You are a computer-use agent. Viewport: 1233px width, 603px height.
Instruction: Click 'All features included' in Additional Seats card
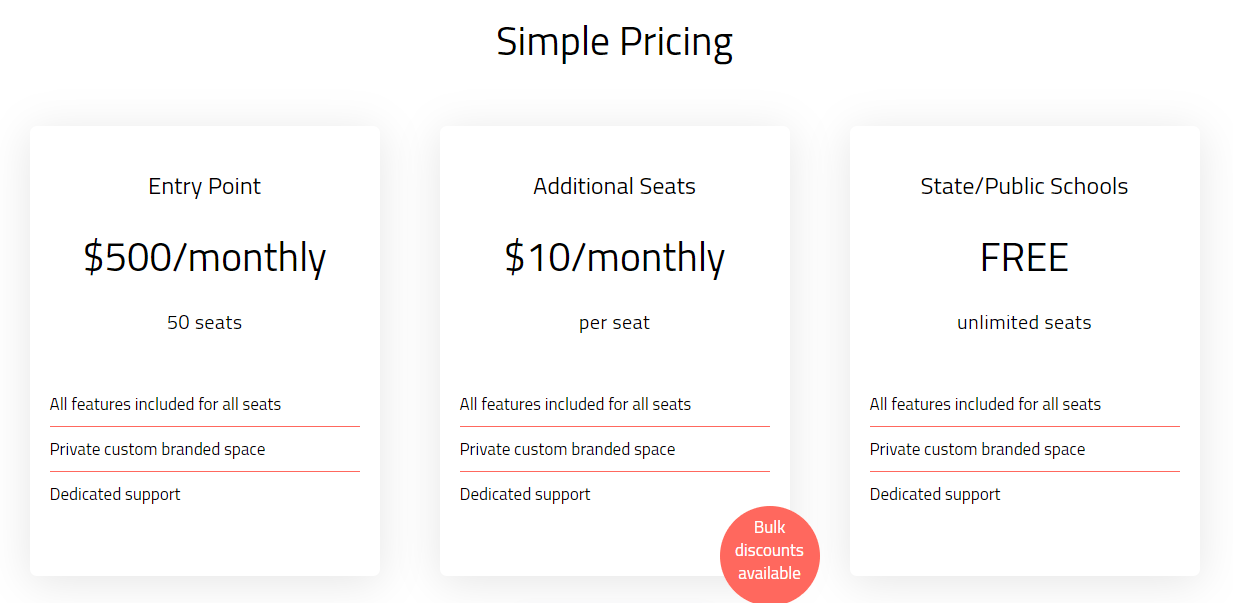click(x=575, y=404)
